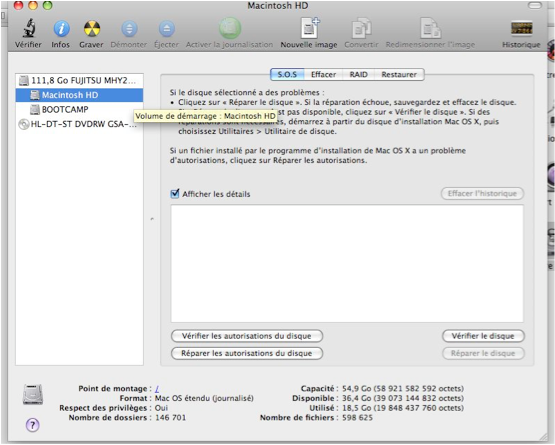Image resolution: width=555 pixels, height=445 pixels.
Task: Open help with the purple question mark
Action: pos(33,425)
